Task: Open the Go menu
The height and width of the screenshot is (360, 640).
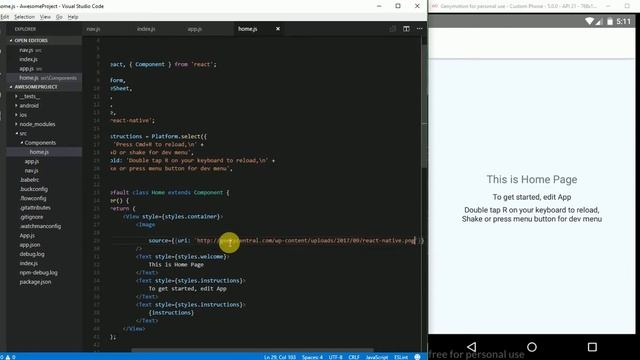Action: [59, 17]
